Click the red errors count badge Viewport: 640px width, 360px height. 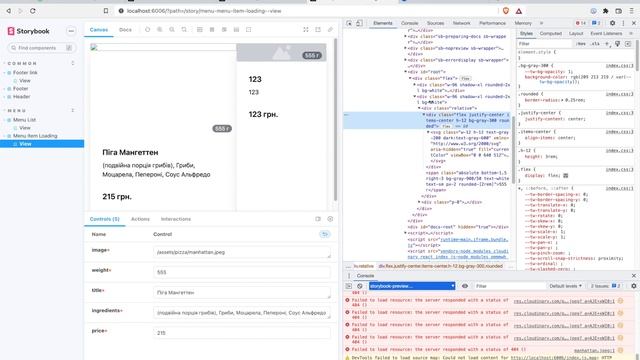(x=580, y=23)
